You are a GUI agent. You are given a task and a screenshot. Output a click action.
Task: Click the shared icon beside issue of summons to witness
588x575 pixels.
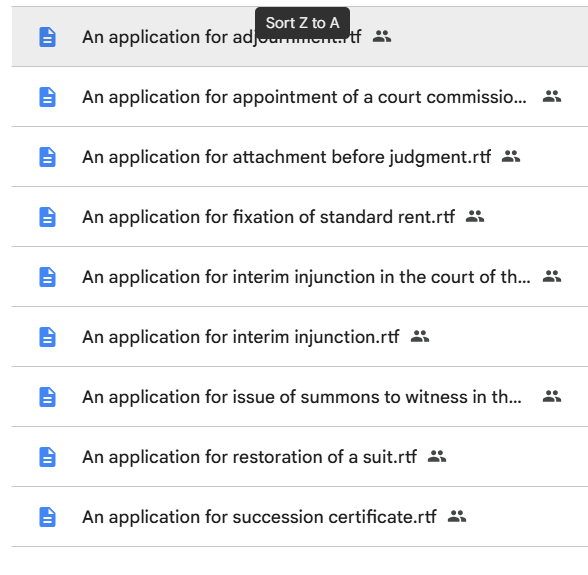[552, 396]
